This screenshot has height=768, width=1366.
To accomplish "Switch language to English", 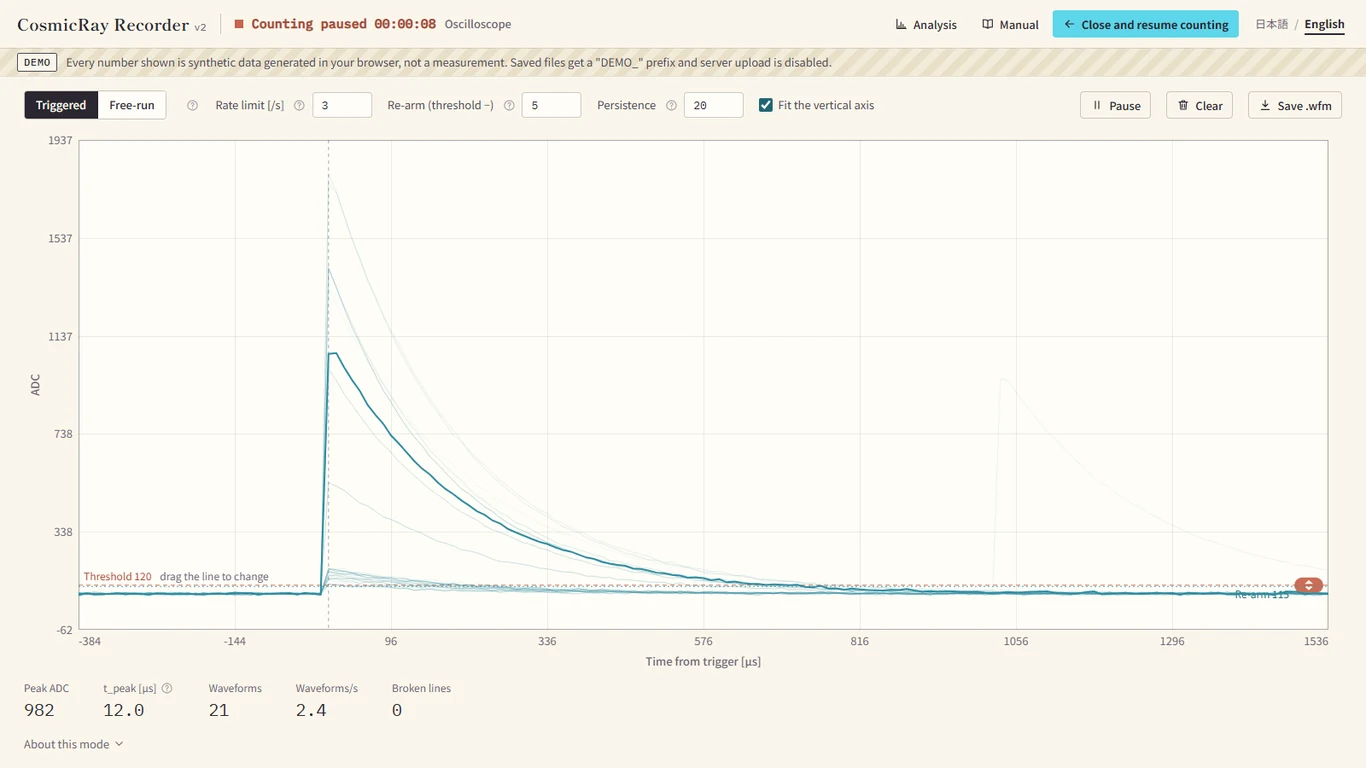I will 1324,24.
